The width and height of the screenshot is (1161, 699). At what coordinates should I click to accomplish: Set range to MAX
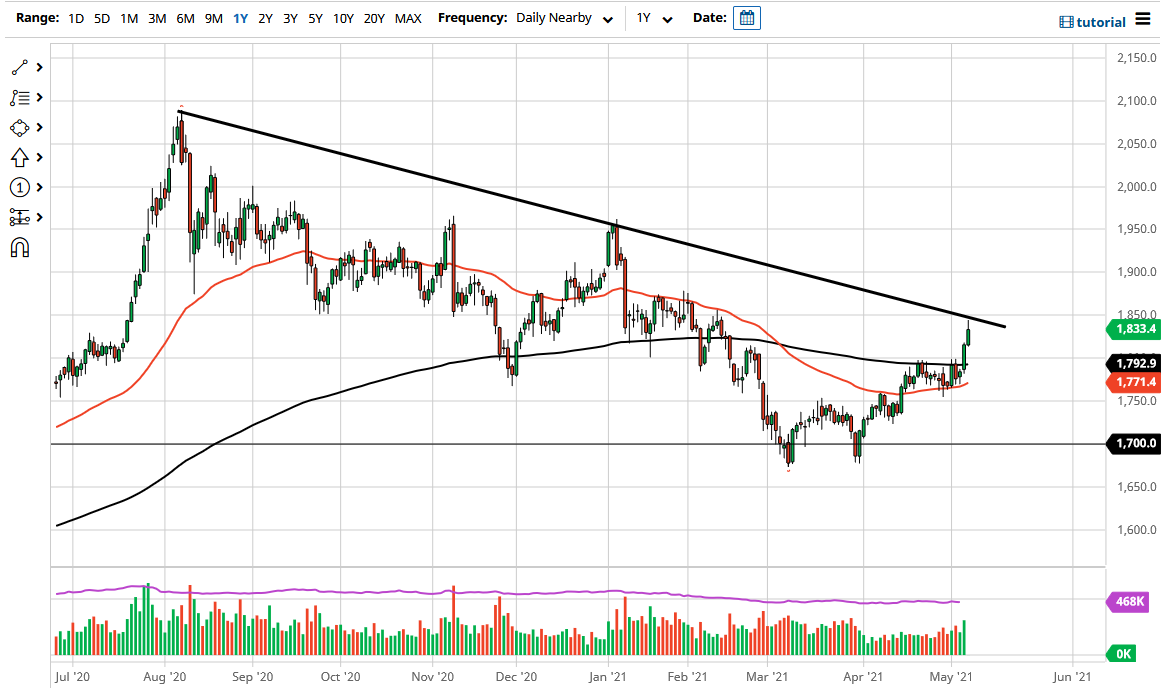[408, 19]
